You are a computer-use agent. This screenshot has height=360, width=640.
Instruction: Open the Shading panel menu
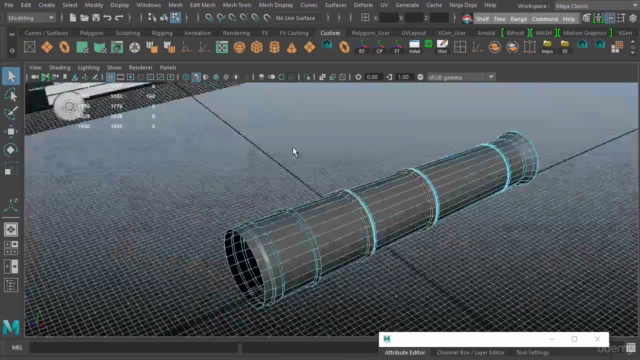[60, 67]
